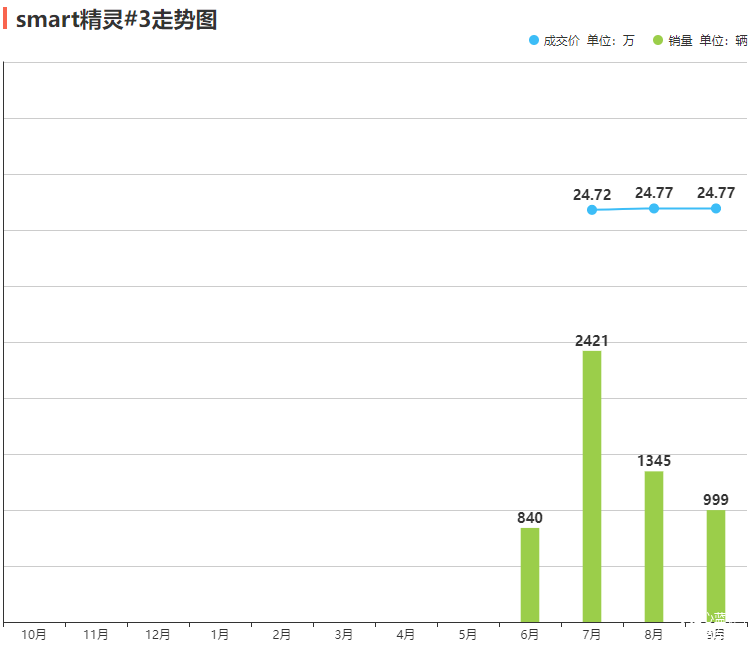Click the 12月 axis label
755x648 pixels.
click(x=158, y=635)
